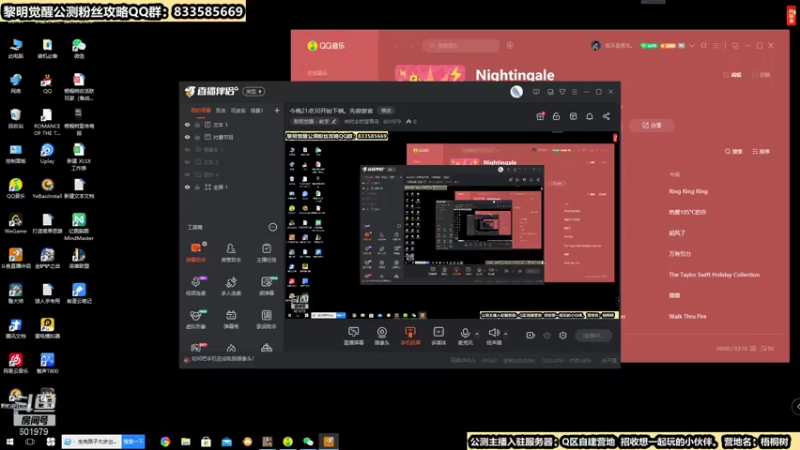The height and width of the screenshot is (450, 800).
Task: Switch to the 场景1 scene tab
Action: [257, 110]
